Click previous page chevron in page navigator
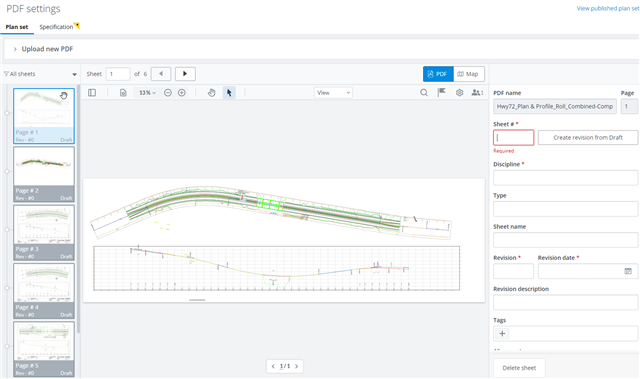Image resolution: width=640 pixels, height=379 pixels. (273, 366)
